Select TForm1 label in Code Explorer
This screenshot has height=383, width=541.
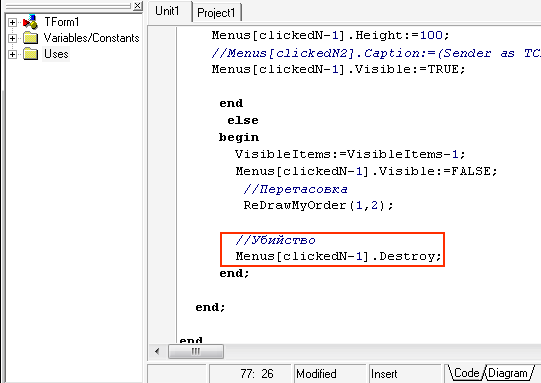pyautogui.click(x=62, y=22)
